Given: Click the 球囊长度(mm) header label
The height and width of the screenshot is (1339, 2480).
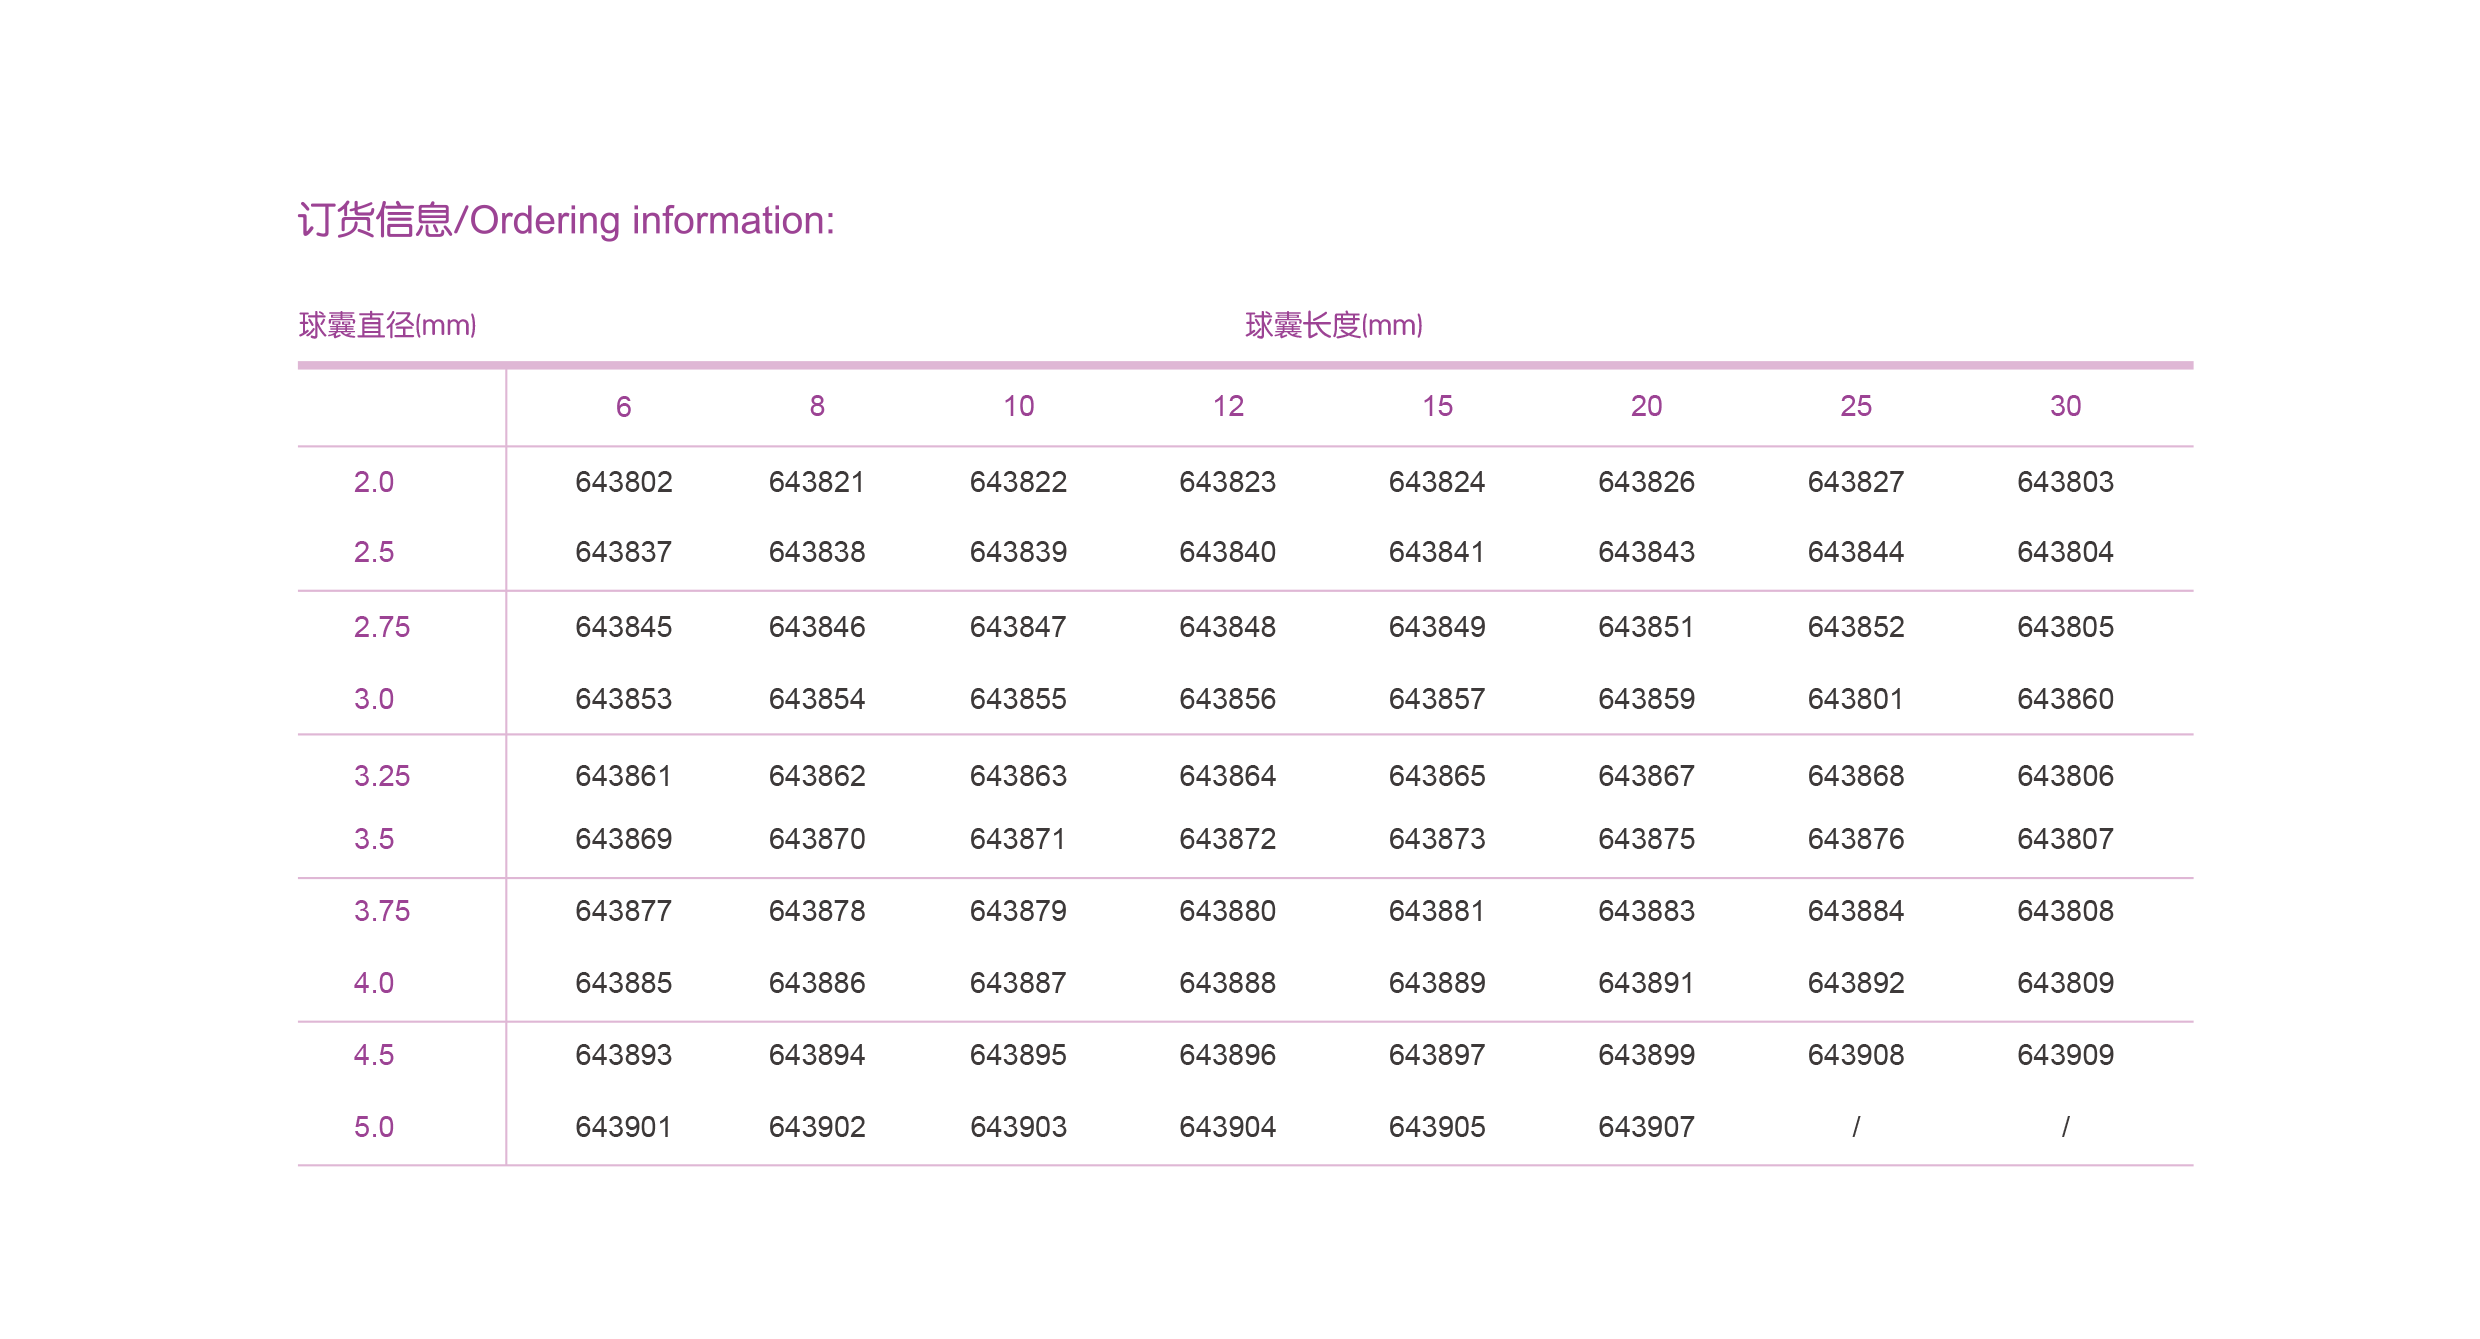Looking at the screenshot, I should click(1333, 325).
